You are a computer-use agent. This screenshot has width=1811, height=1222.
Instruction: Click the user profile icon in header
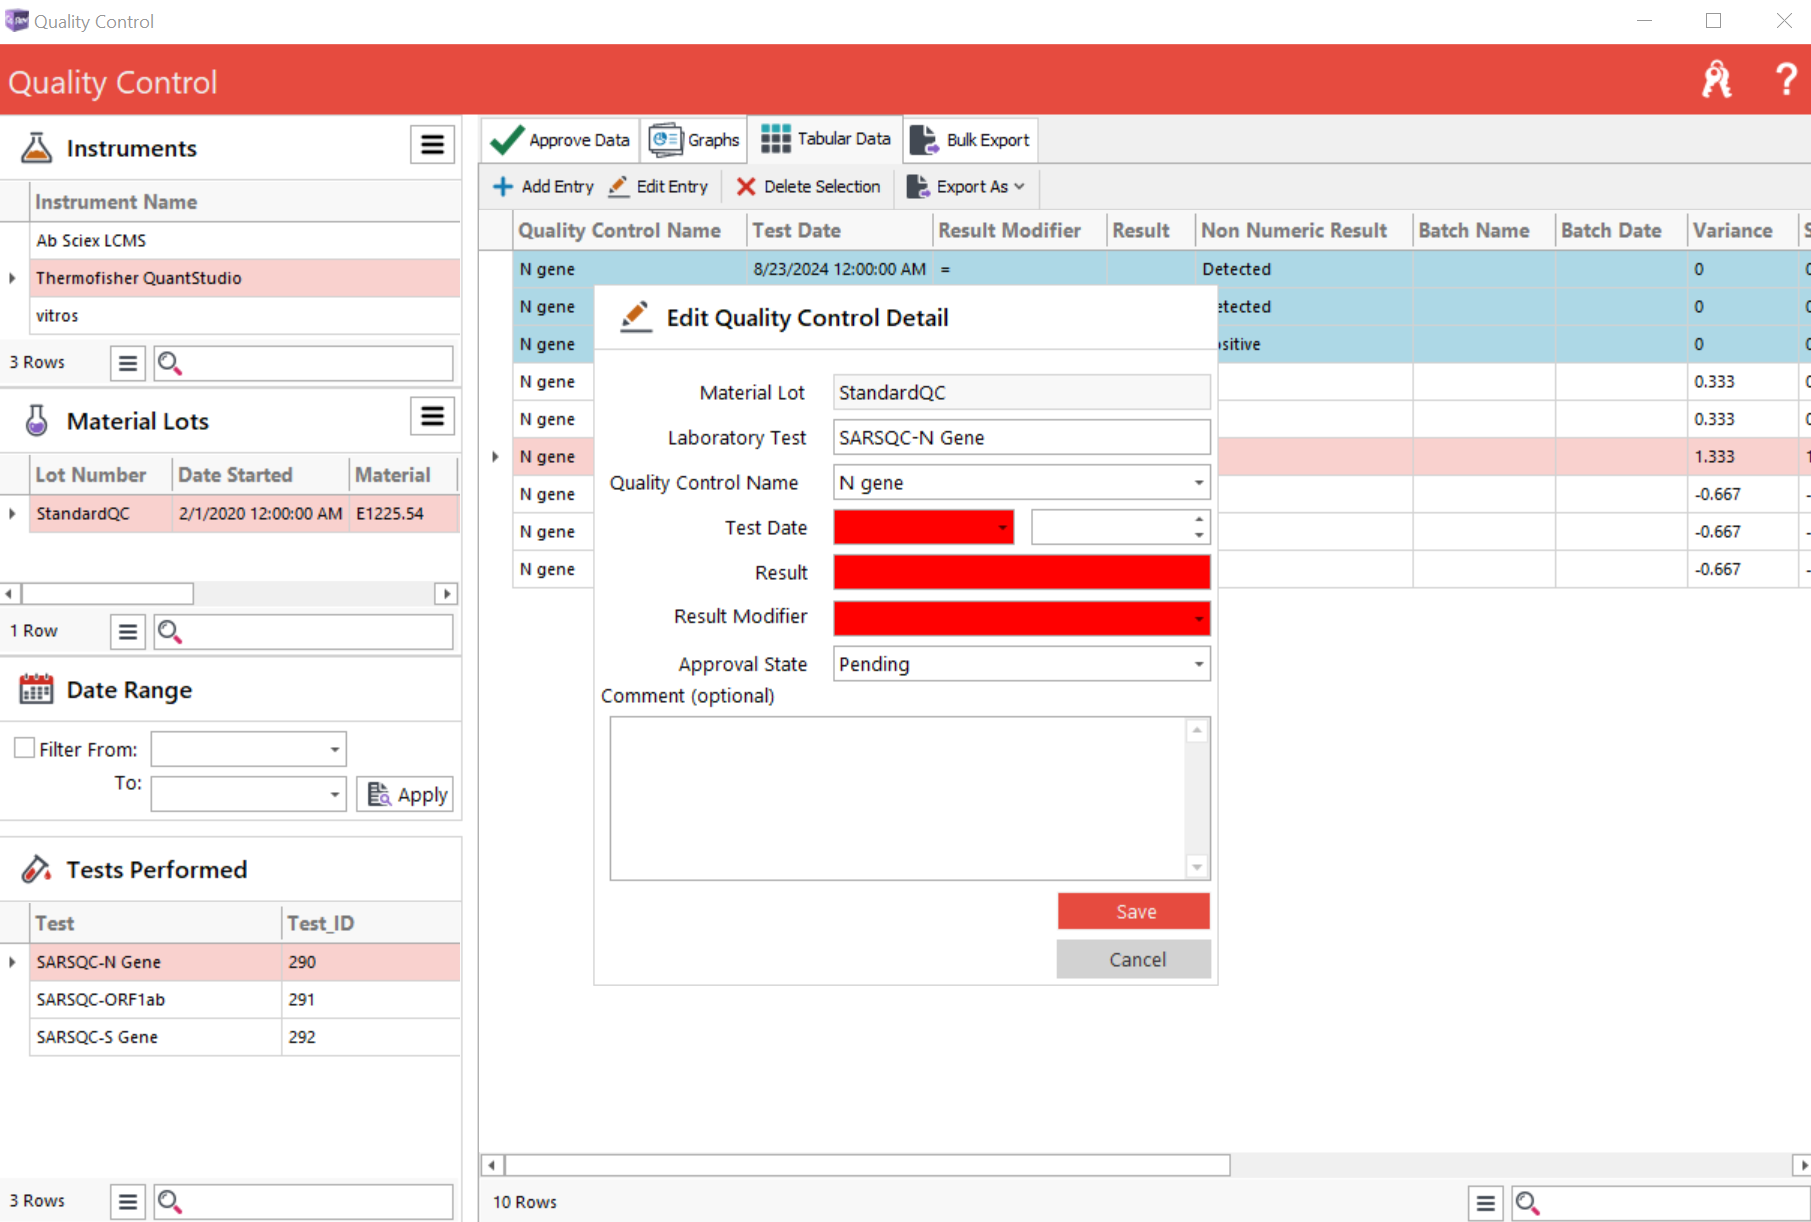(x=1716, y=80)
